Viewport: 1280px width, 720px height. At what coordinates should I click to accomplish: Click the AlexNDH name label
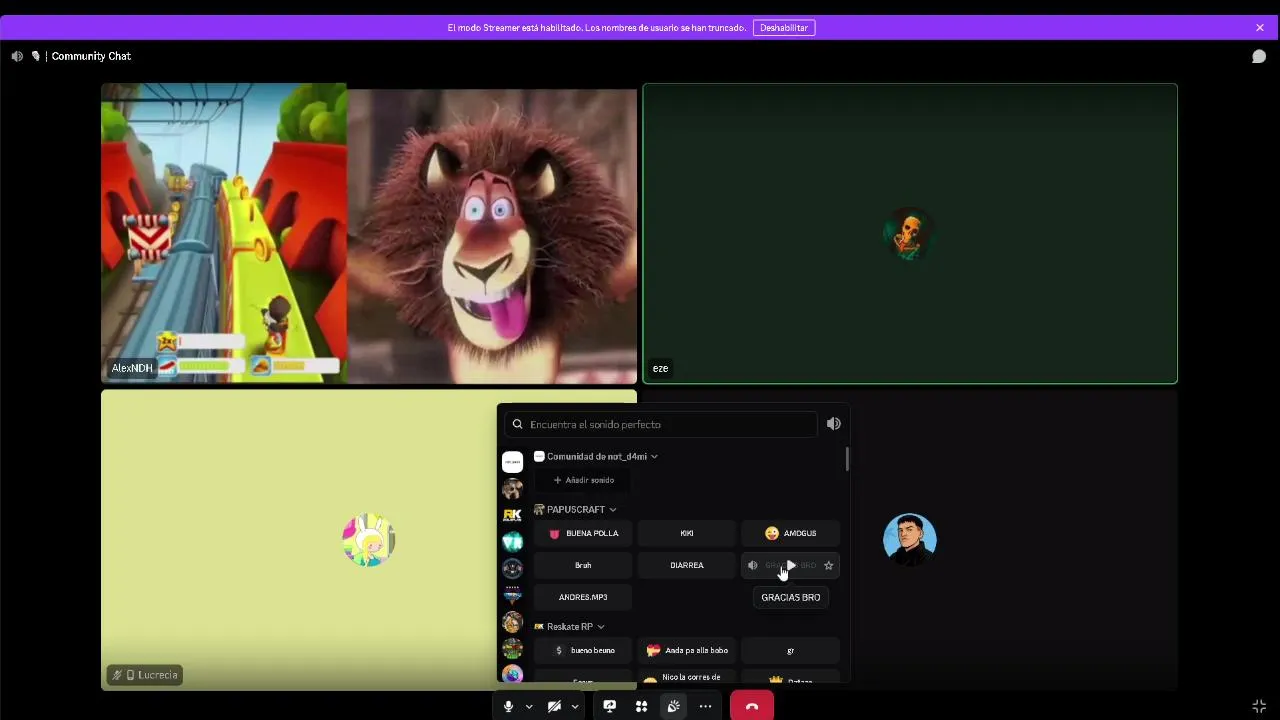(132, 368)
